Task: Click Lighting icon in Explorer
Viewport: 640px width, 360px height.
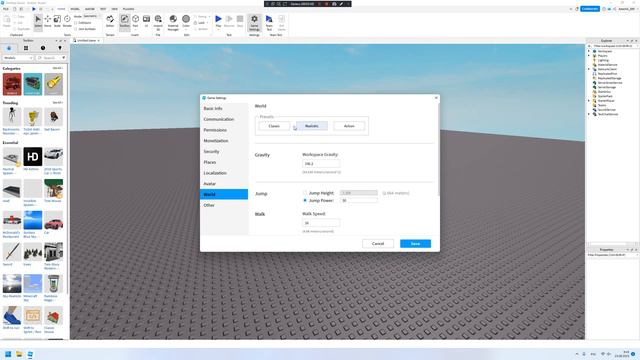Action: pos(595,60)
